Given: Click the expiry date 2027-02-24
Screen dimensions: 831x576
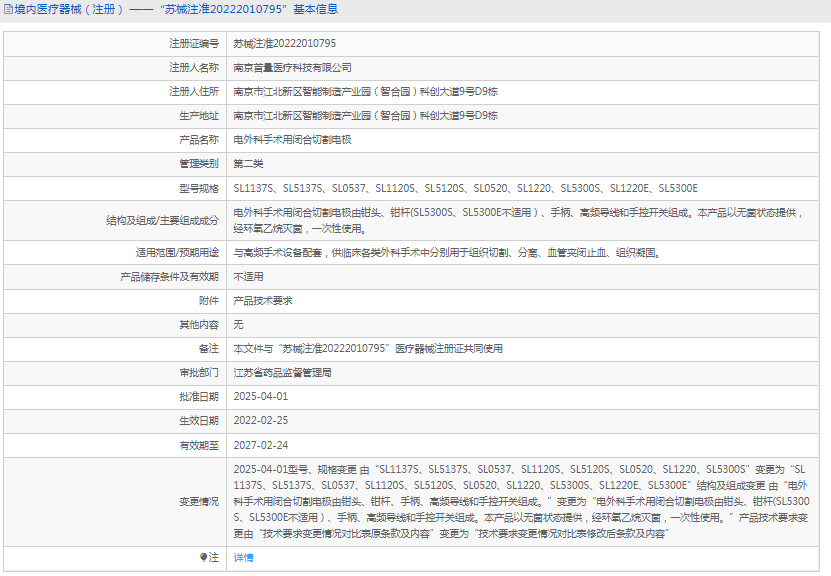Looking at the screenshot, I should 261,446.
